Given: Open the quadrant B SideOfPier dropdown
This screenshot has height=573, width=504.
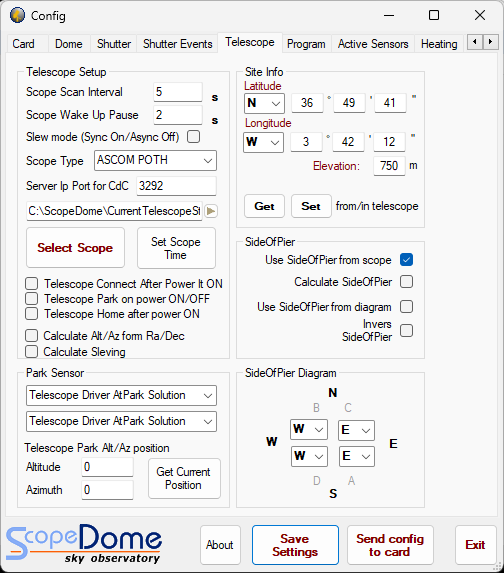Looking at the screenshot, I should [309, 429].
